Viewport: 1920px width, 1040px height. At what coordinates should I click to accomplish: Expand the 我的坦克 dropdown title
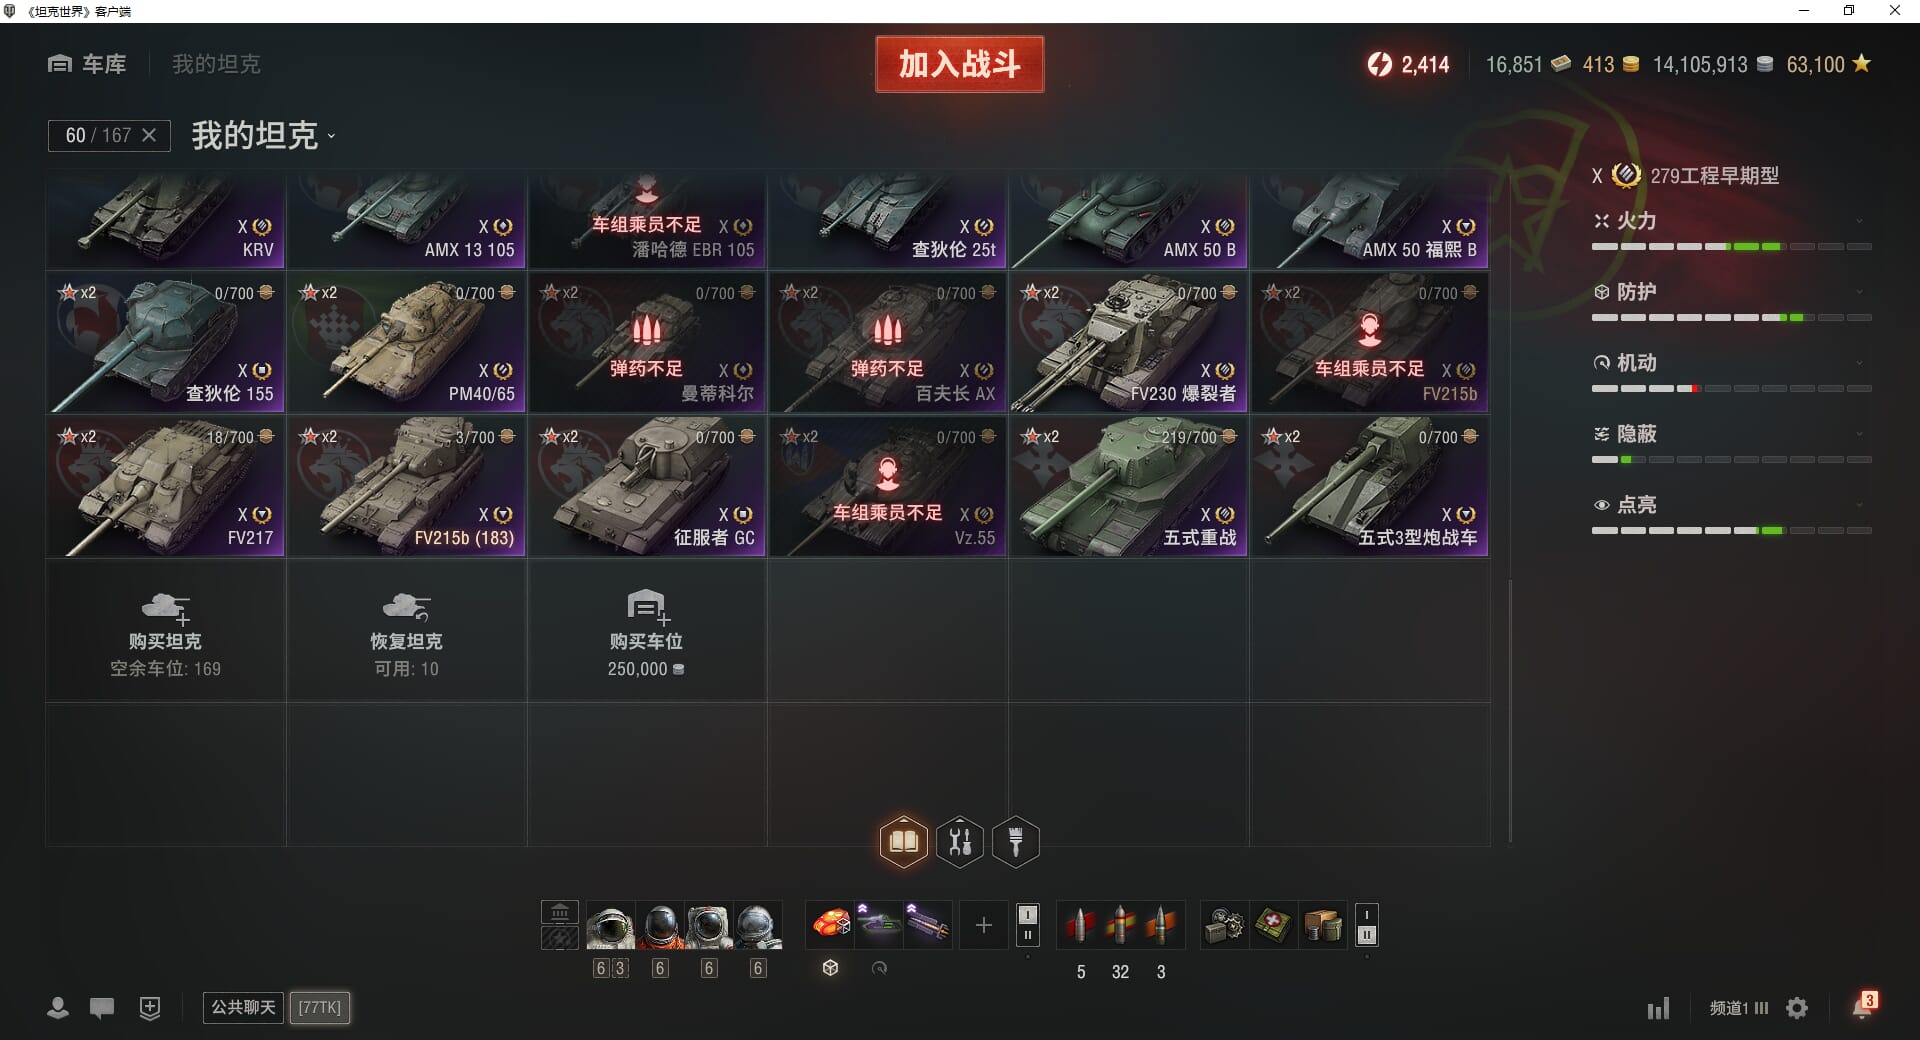point(264,135)
